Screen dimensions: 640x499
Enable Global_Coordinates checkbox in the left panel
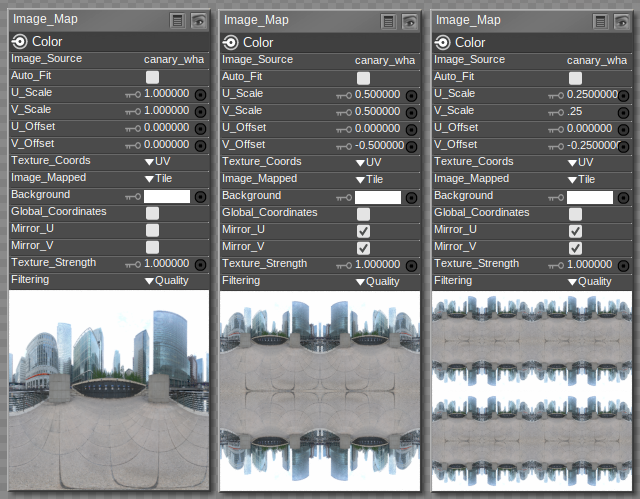click(x=152, y=213)
